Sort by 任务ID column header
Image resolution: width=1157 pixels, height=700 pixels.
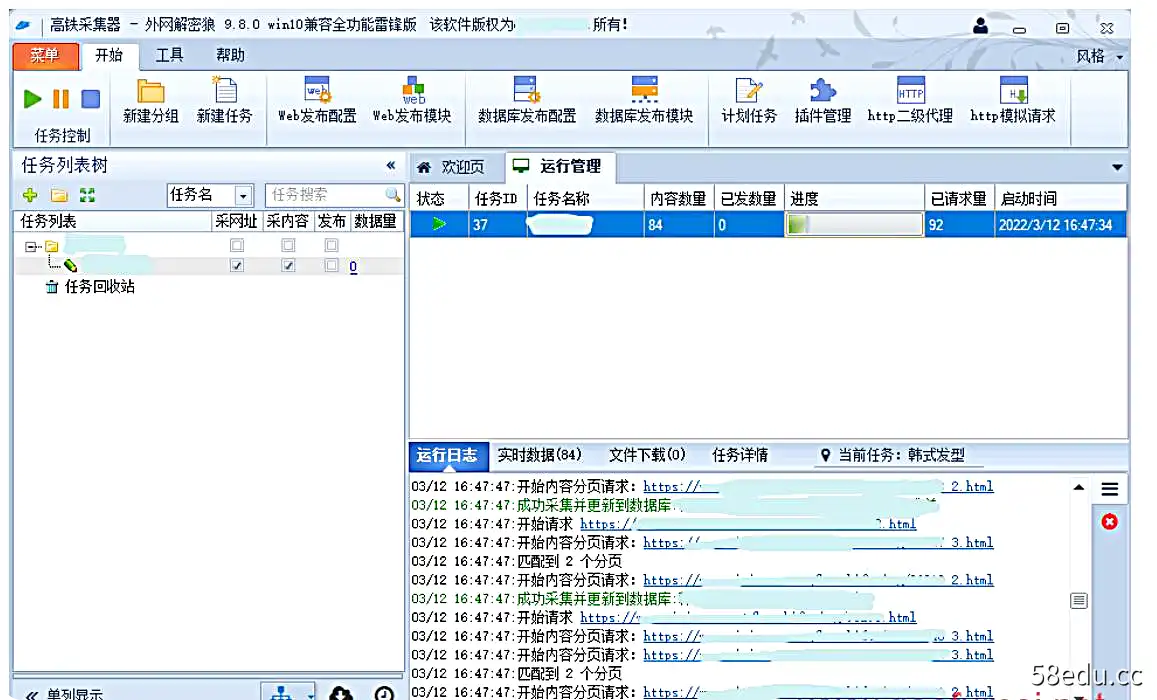(x=497, y=198)
